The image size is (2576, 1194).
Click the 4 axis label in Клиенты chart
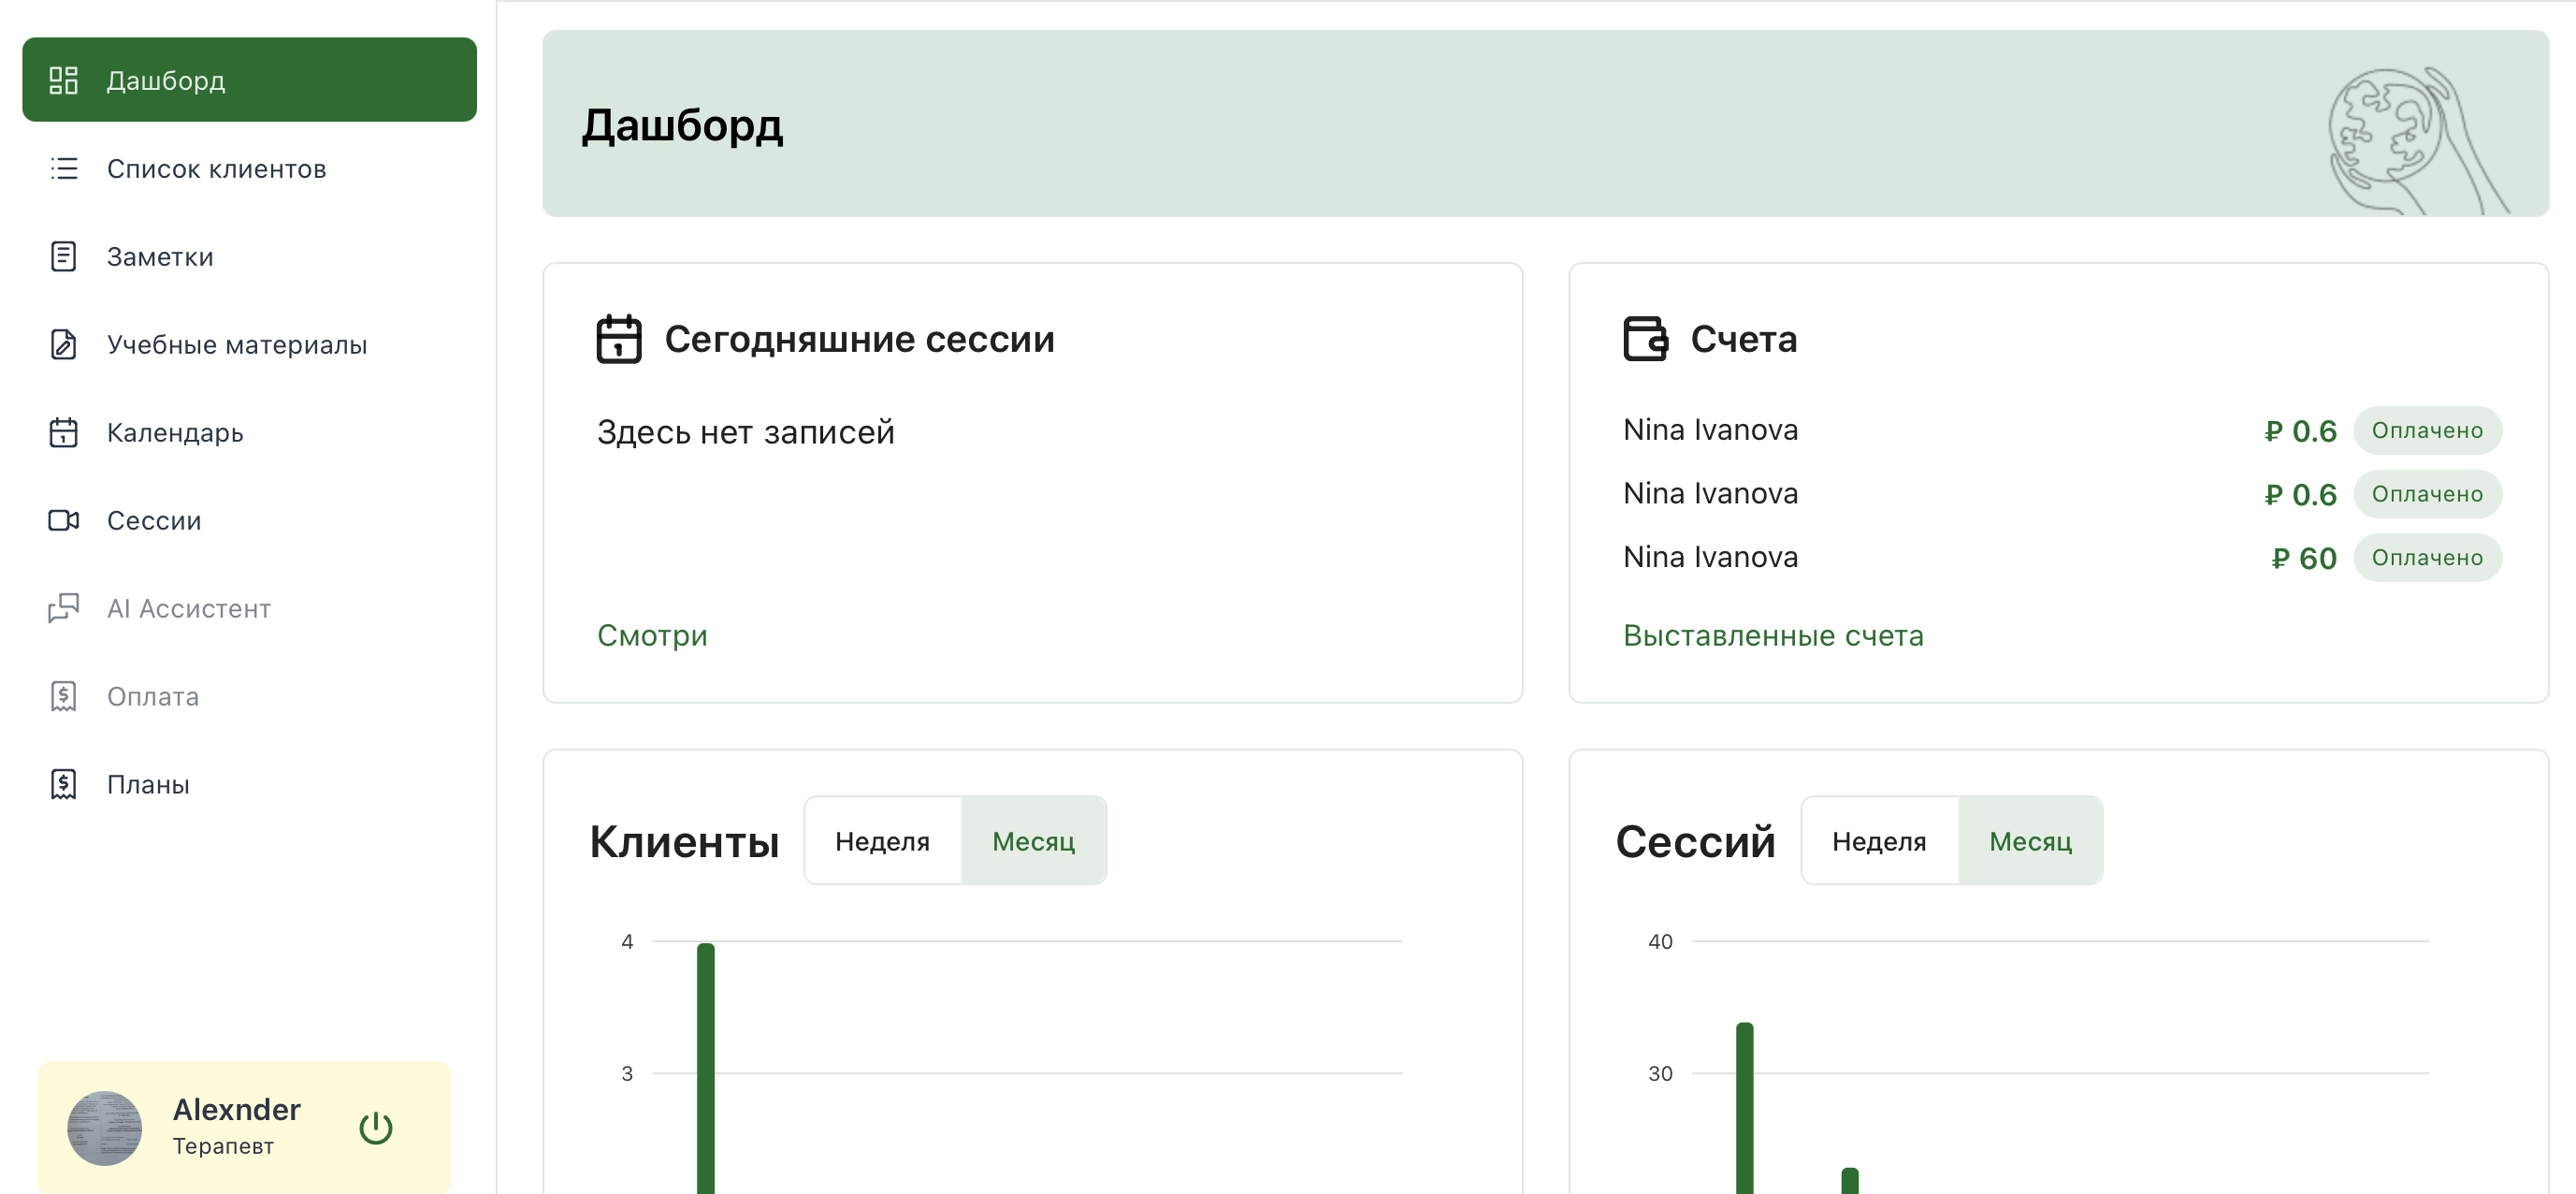point(627,941)
